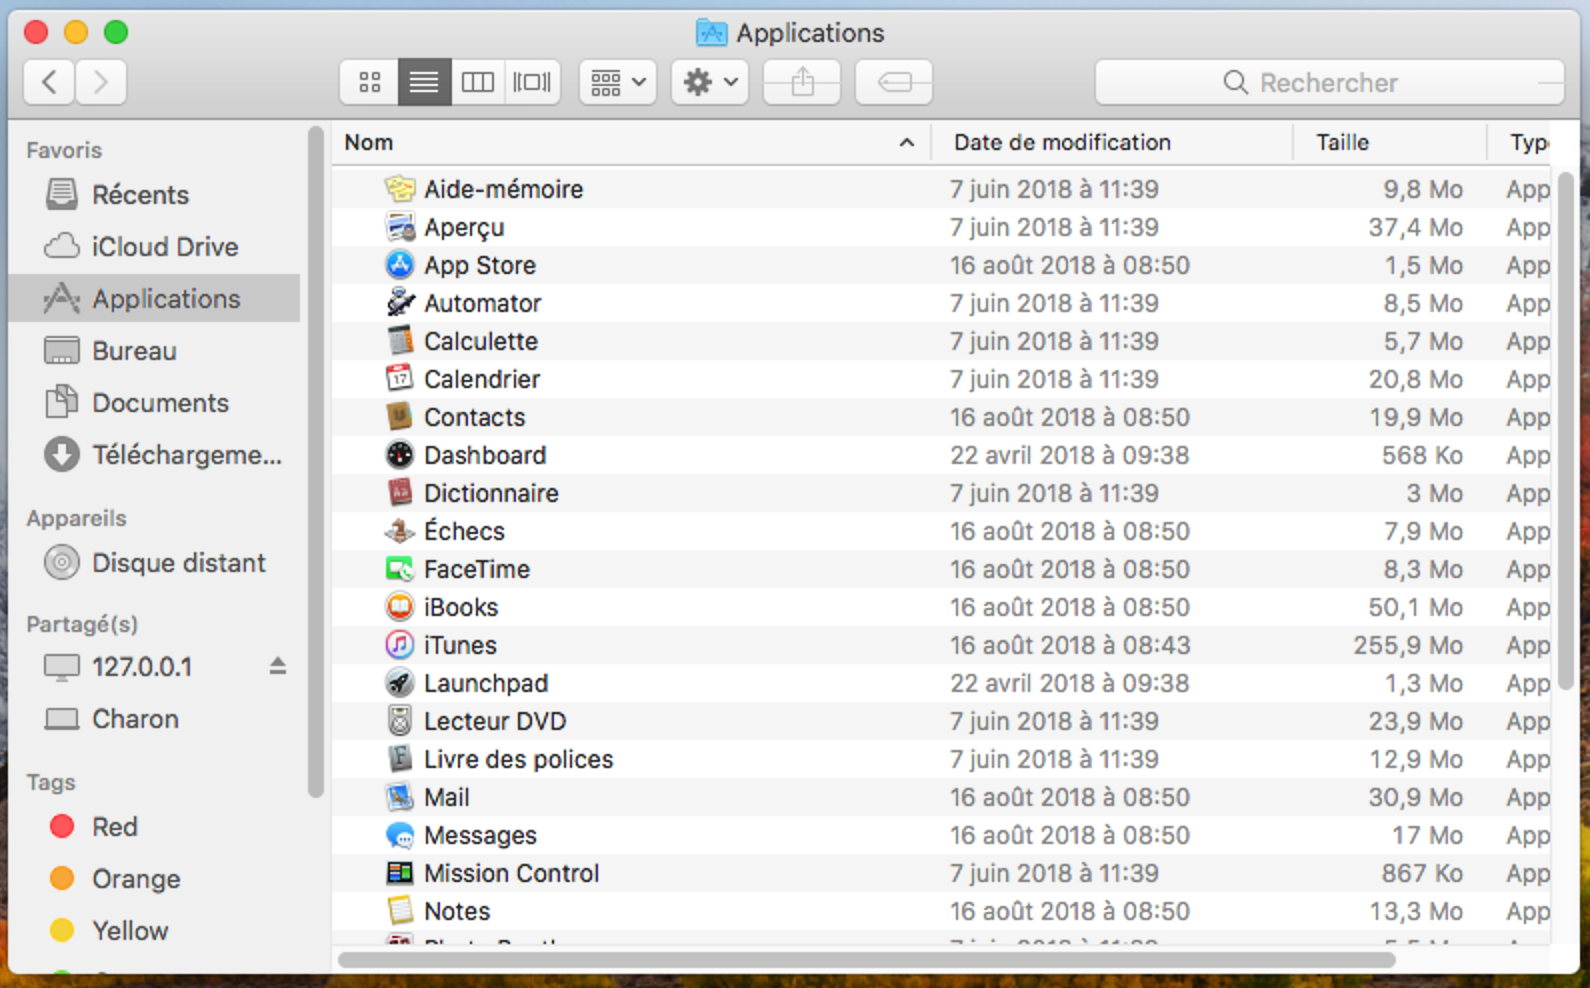Switch to Cover Flow view
1590x988 pixels.
532,82
